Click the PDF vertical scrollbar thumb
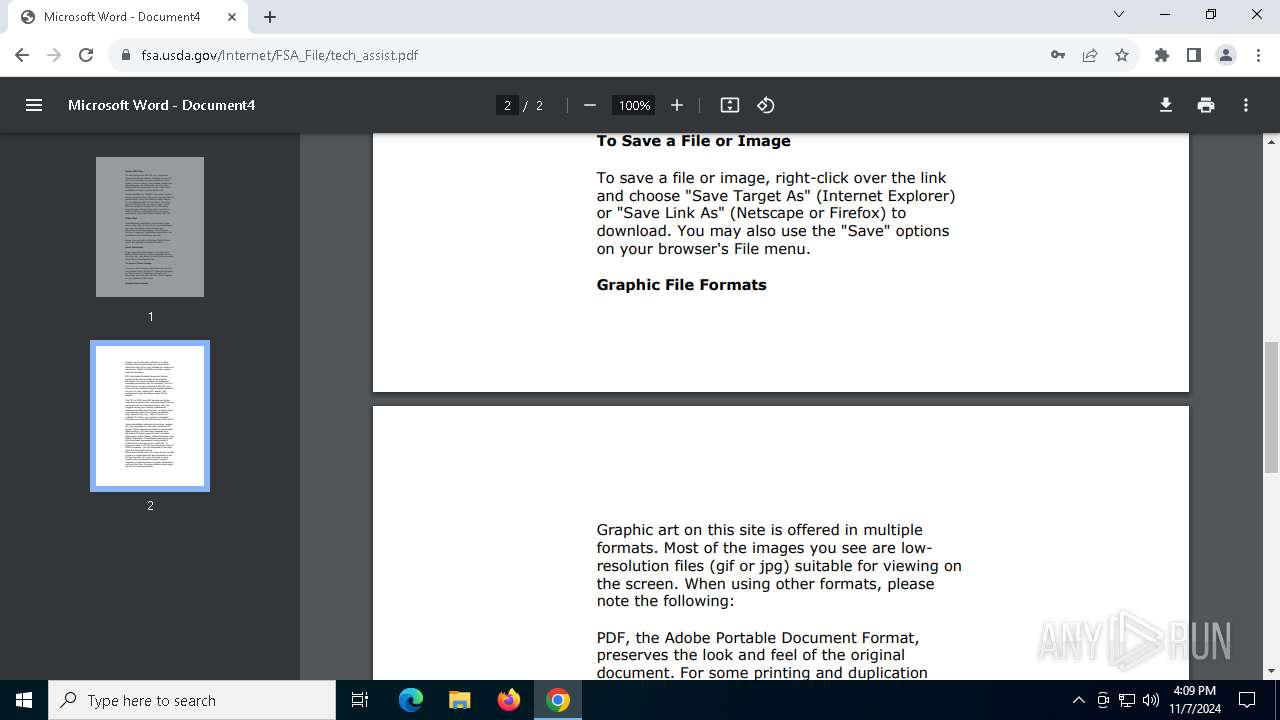Image resolution: width=1280 pixels, height=720 pixels. [1271, 407]
